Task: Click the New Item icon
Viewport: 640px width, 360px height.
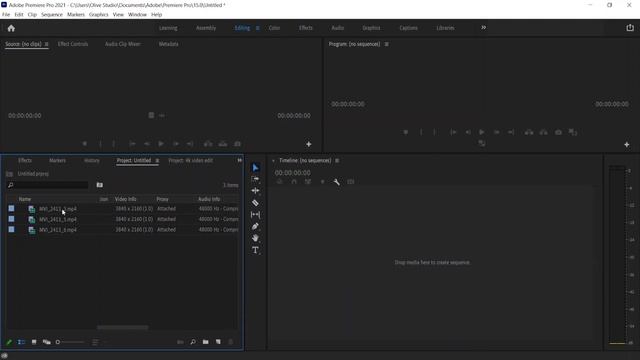Action: tap(218, 342)
